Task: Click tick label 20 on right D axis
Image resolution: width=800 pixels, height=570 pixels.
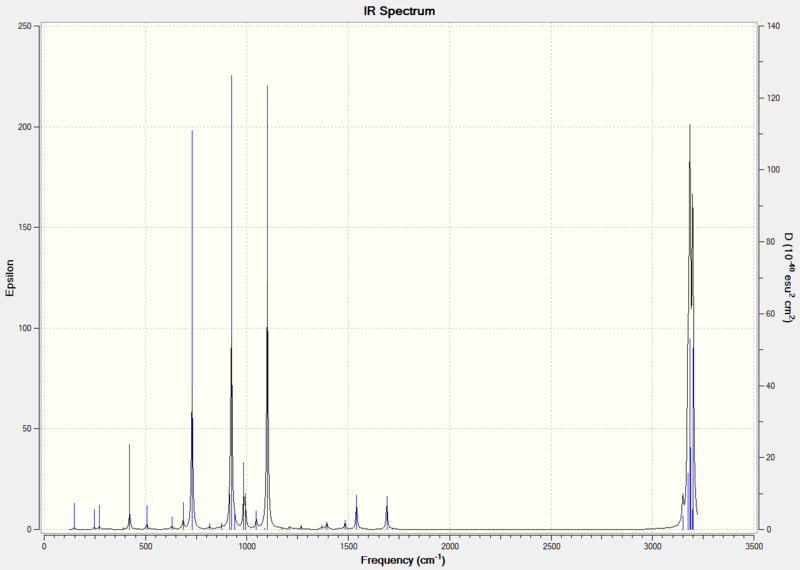Action: tap(771, 458)
